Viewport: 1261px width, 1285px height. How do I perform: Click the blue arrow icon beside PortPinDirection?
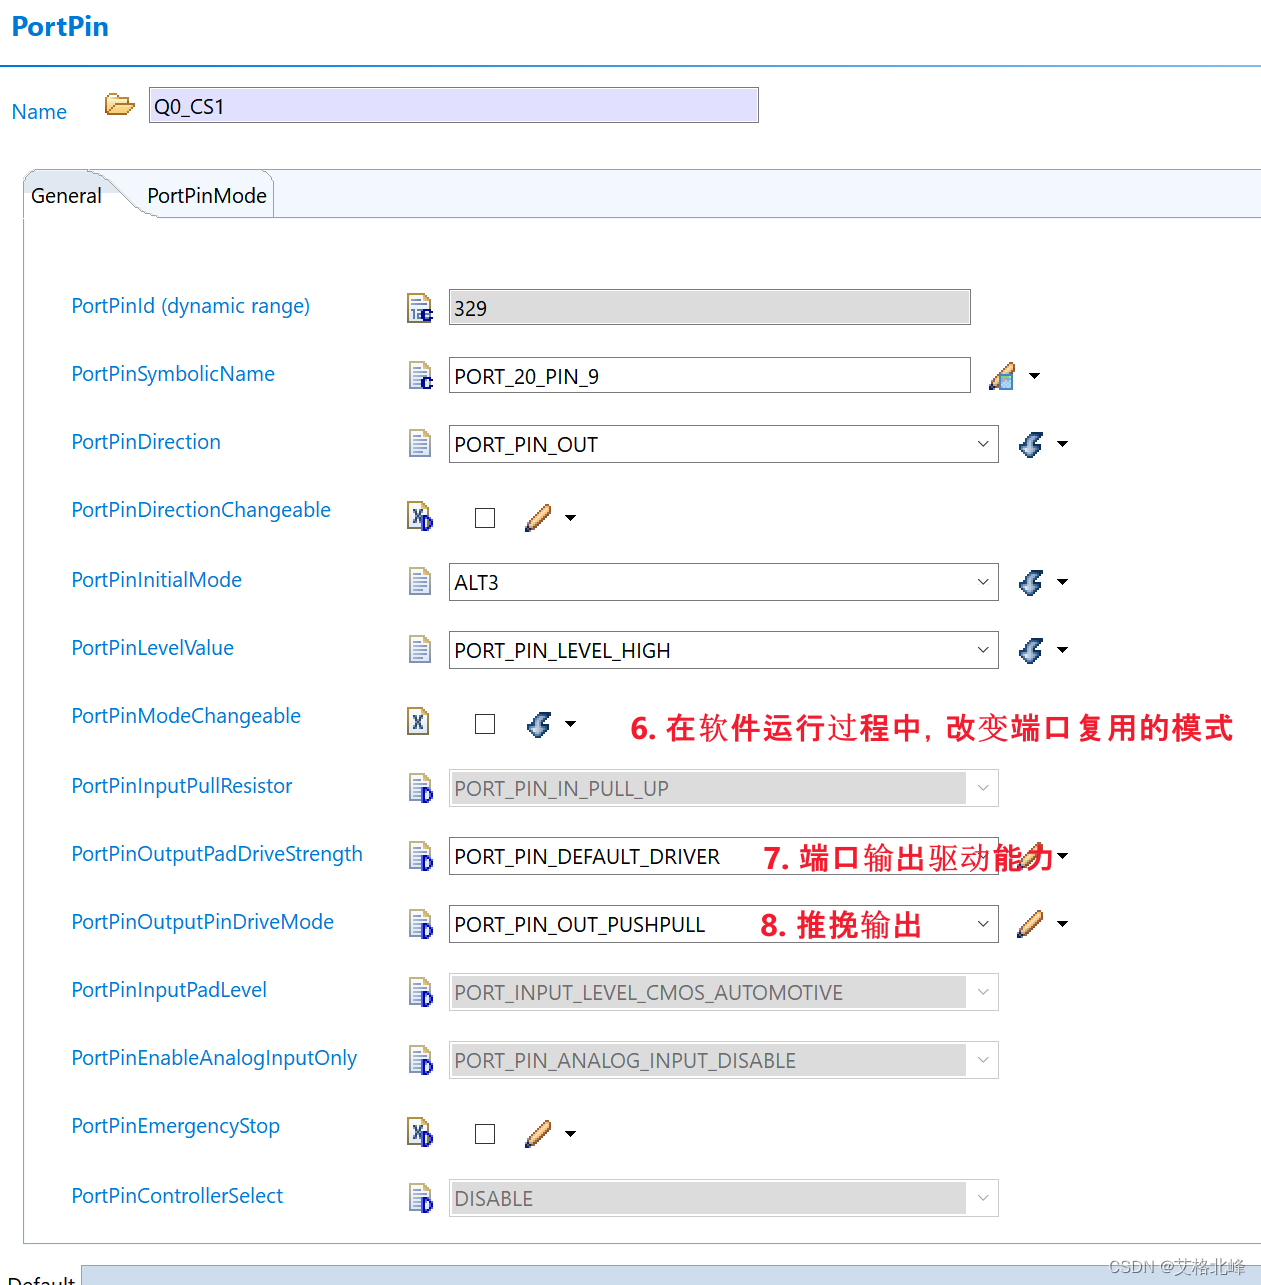pyautogui.click(x=1031, y=444)
